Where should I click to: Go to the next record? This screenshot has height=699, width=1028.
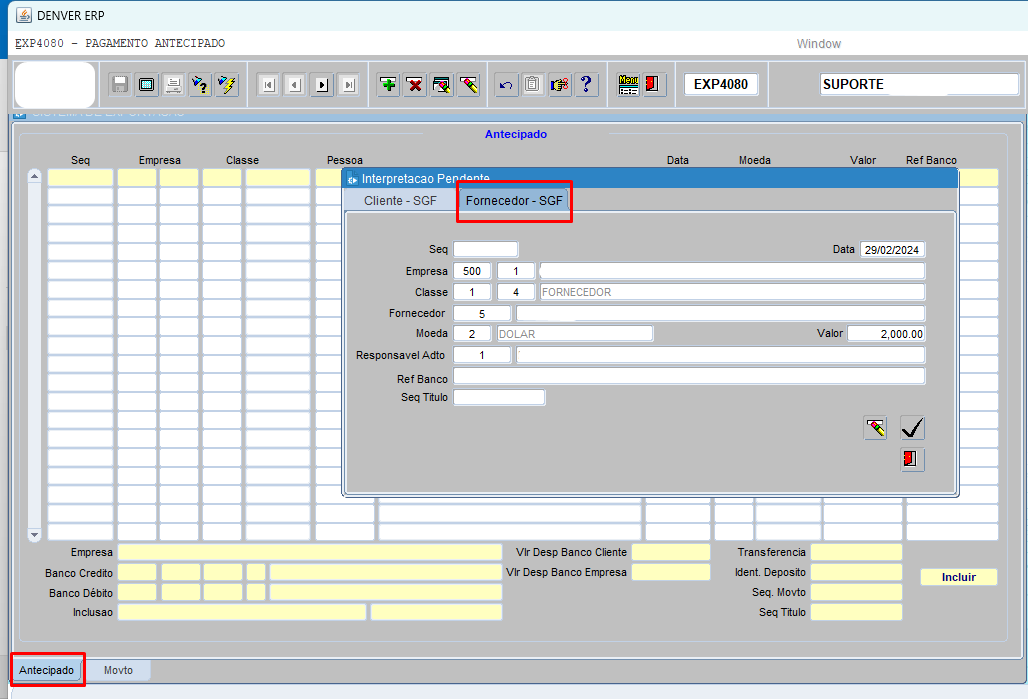tap(322, 85)
